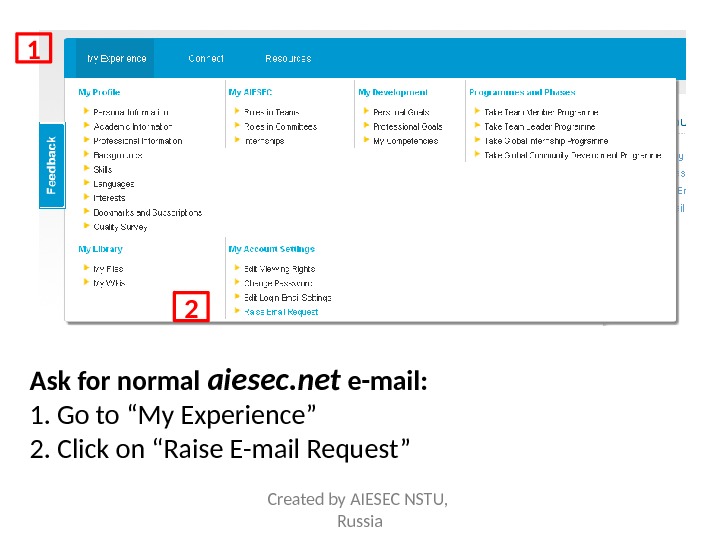Open the My Experience menu tab
This screenshot has width=720, height=540.
pyautogui.click(x=116, y=58)
